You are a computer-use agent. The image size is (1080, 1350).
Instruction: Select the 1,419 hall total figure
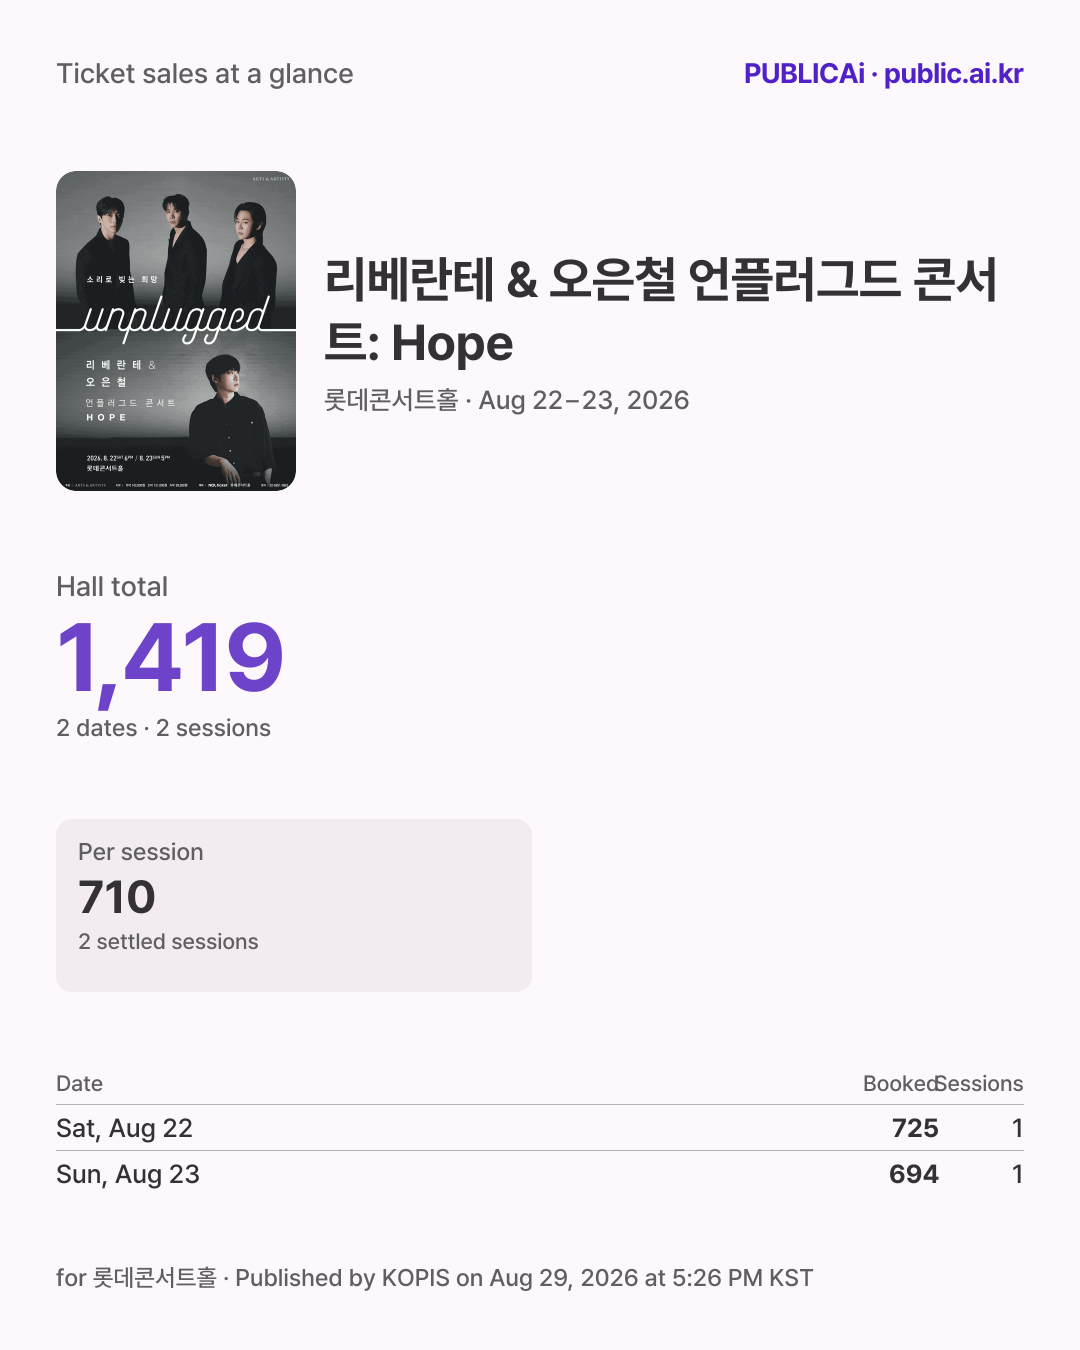pyautogui.click(x=170, y=658)
